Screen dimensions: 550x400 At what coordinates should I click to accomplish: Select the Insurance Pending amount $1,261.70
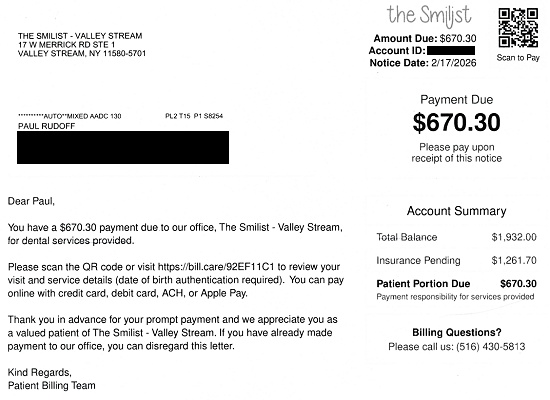514,260
